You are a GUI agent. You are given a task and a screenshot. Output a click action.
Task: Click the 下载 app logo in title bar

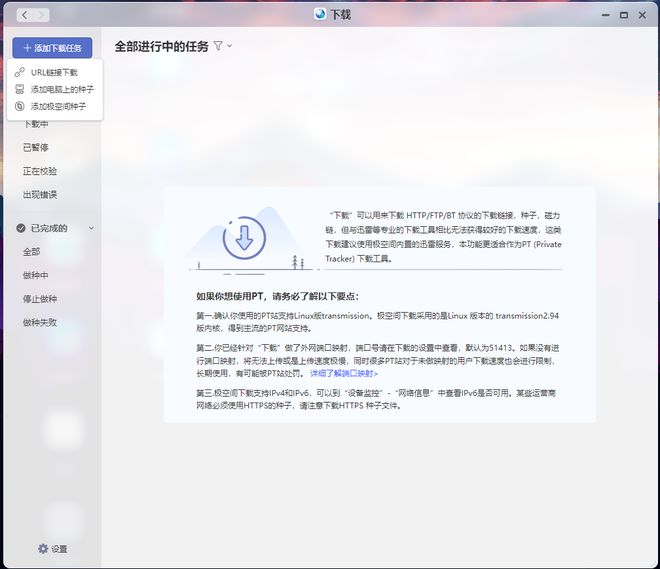[x=320, y=14]
